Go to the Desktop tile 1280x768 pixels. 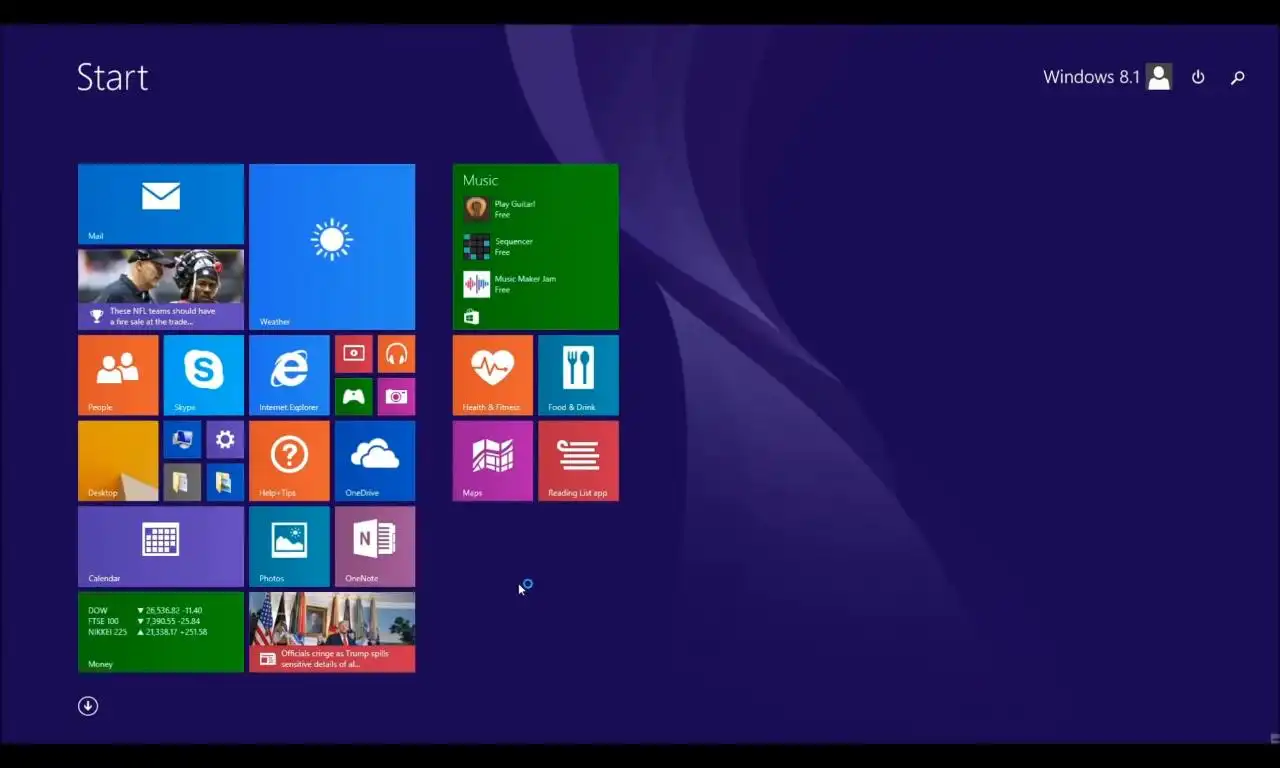(x=118, y=461)
